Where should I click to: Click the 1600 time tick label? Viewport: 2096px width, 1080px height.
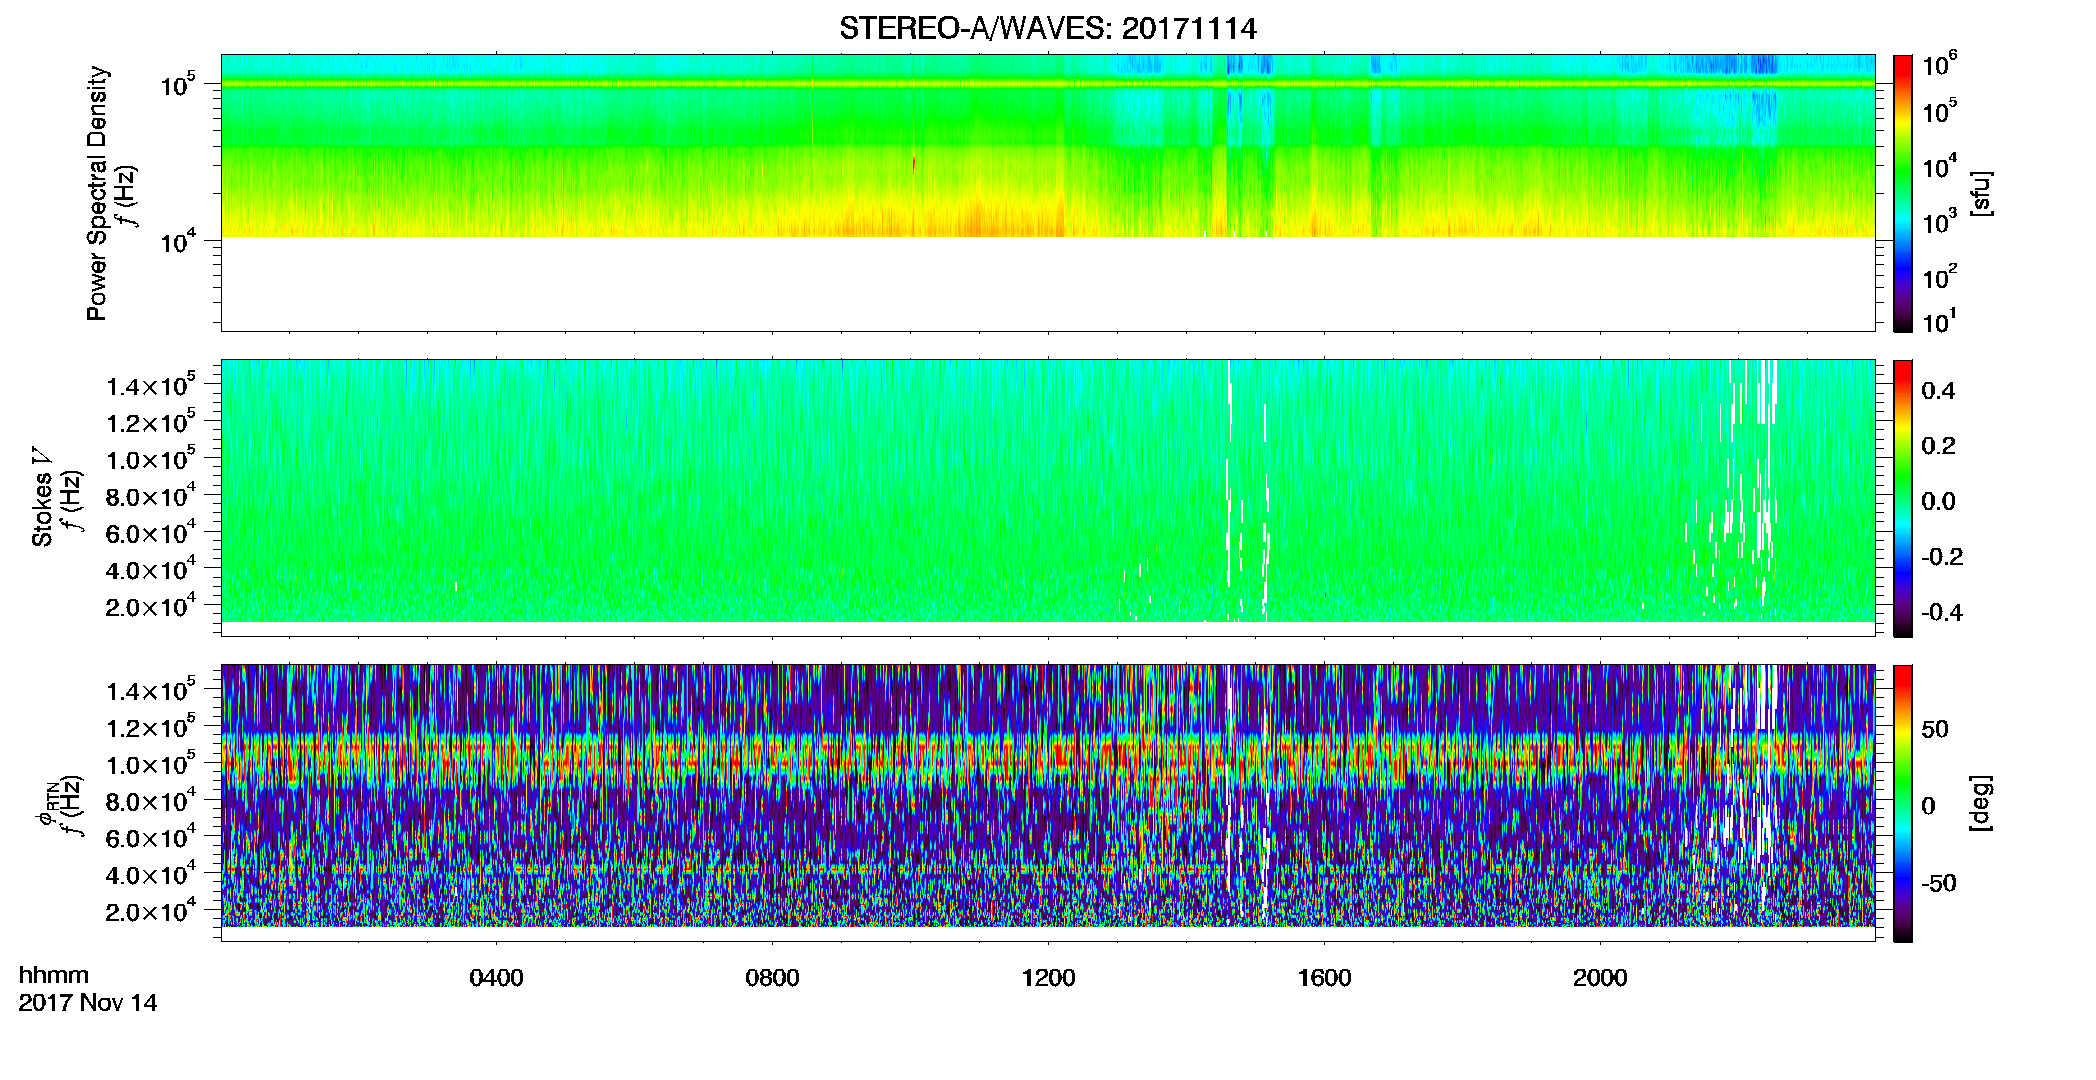[x=1324, y=978]
